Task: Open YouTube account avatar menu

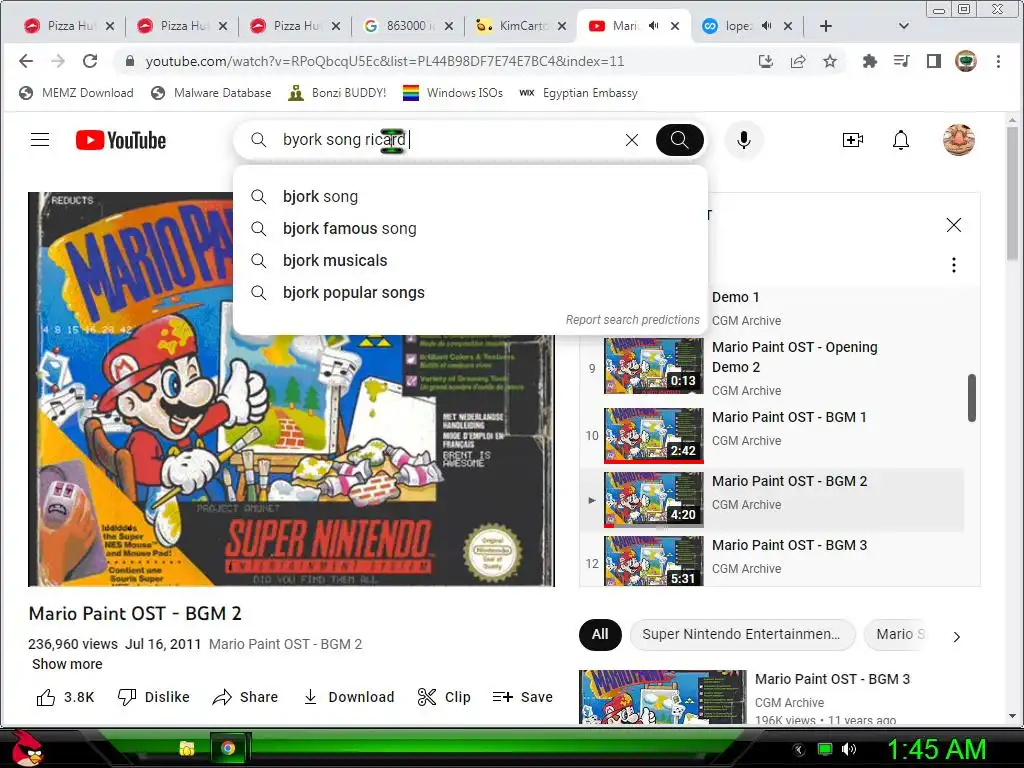Action: point(958,140)
